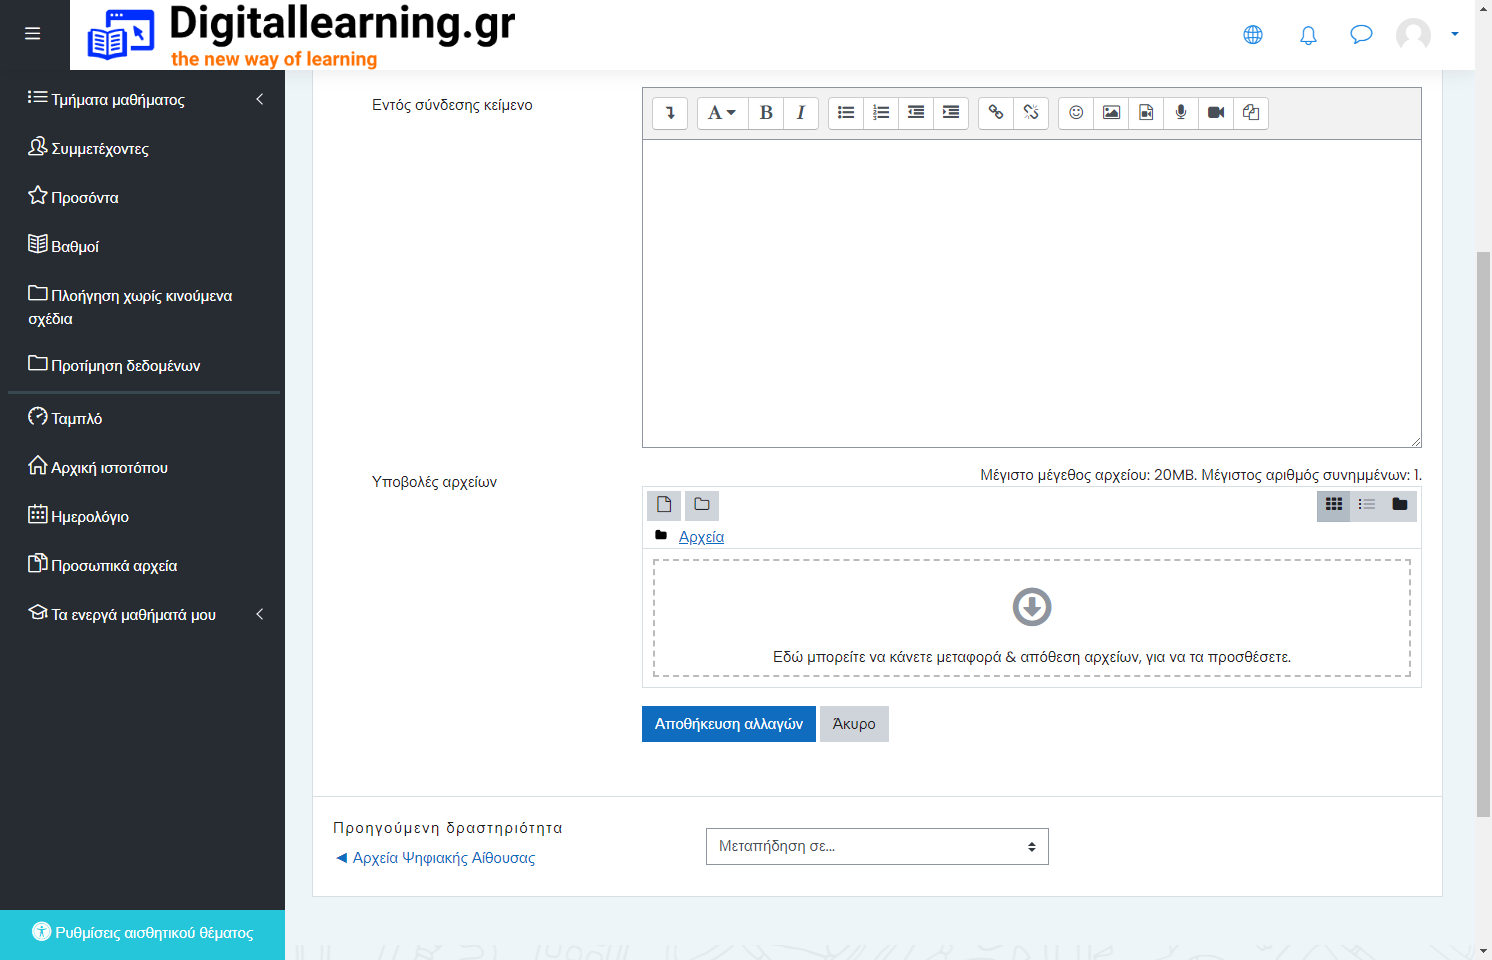Go to Αρχεία Ψηφιακής Αίθουσας activity
This screenshot has width=1492, height=960.
(x=435, y=858)
